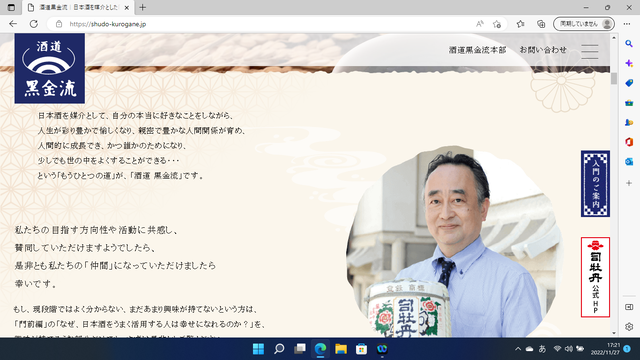Open the Windows Start menu
This screenshot has height=360, width=640.
[258, 349]
